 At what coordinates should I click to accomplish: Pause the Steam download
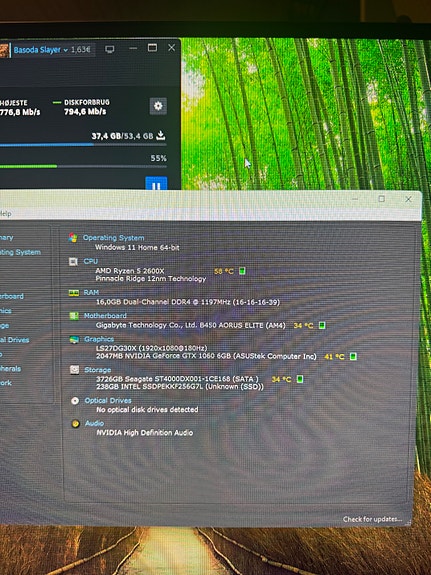coord(156,183)
